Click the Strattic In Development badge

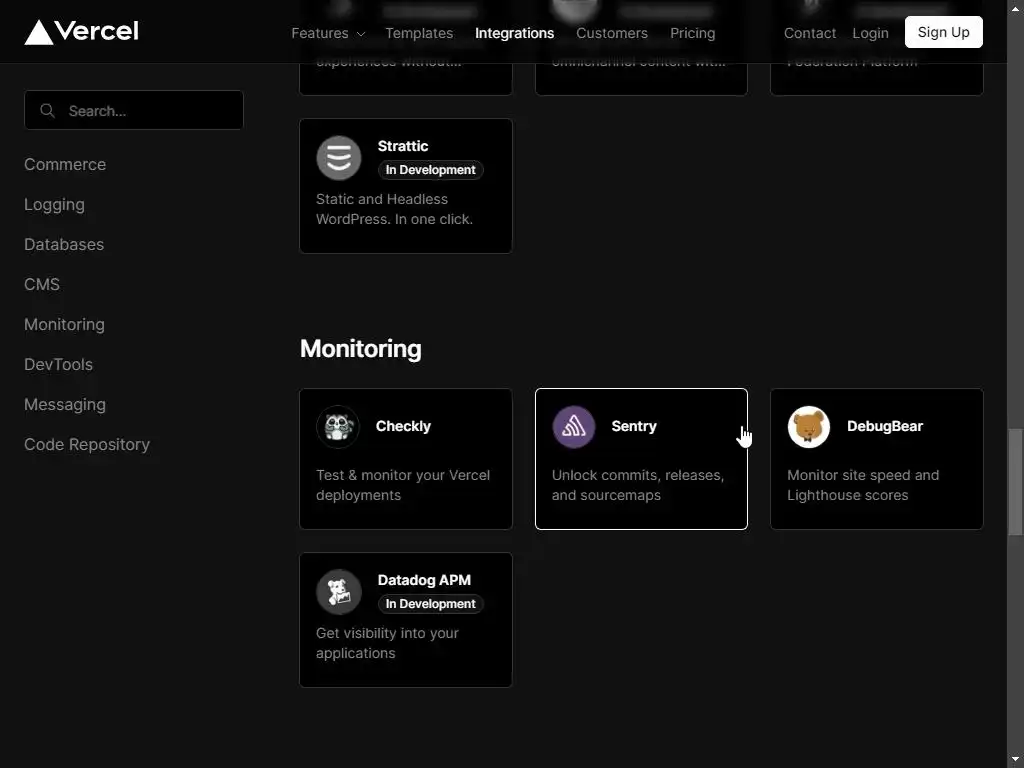coord(430,170)
